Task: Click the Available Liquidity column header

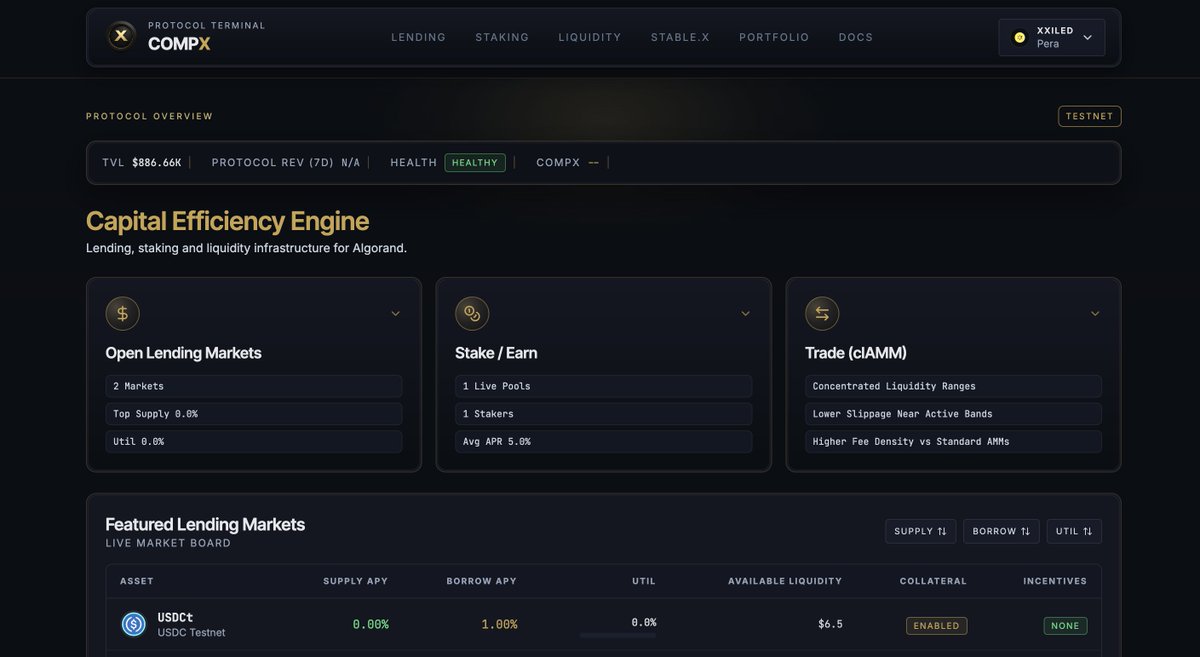Action: click(x=785, y=581)
